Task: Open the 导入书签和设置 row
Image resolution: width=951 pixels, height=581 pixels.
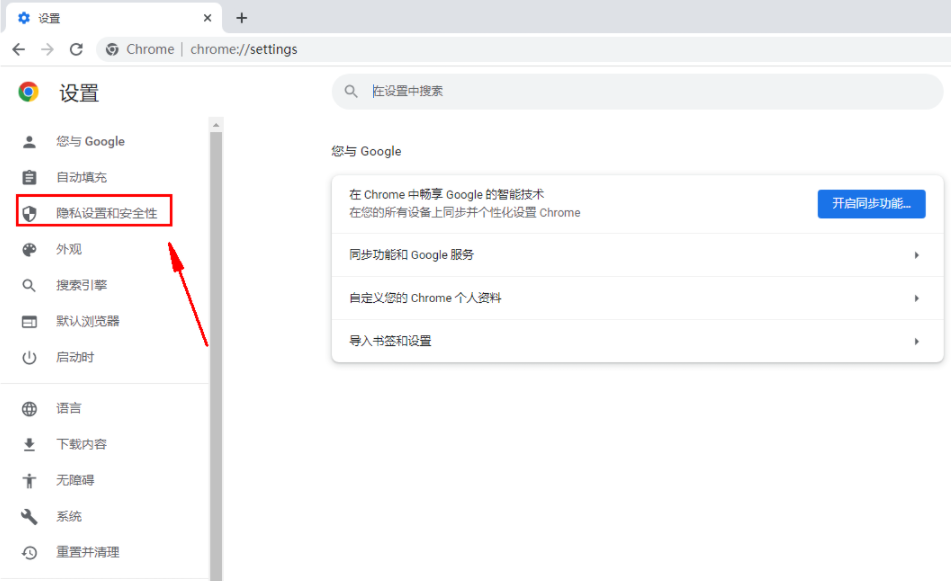Action: tap(637, 341)
